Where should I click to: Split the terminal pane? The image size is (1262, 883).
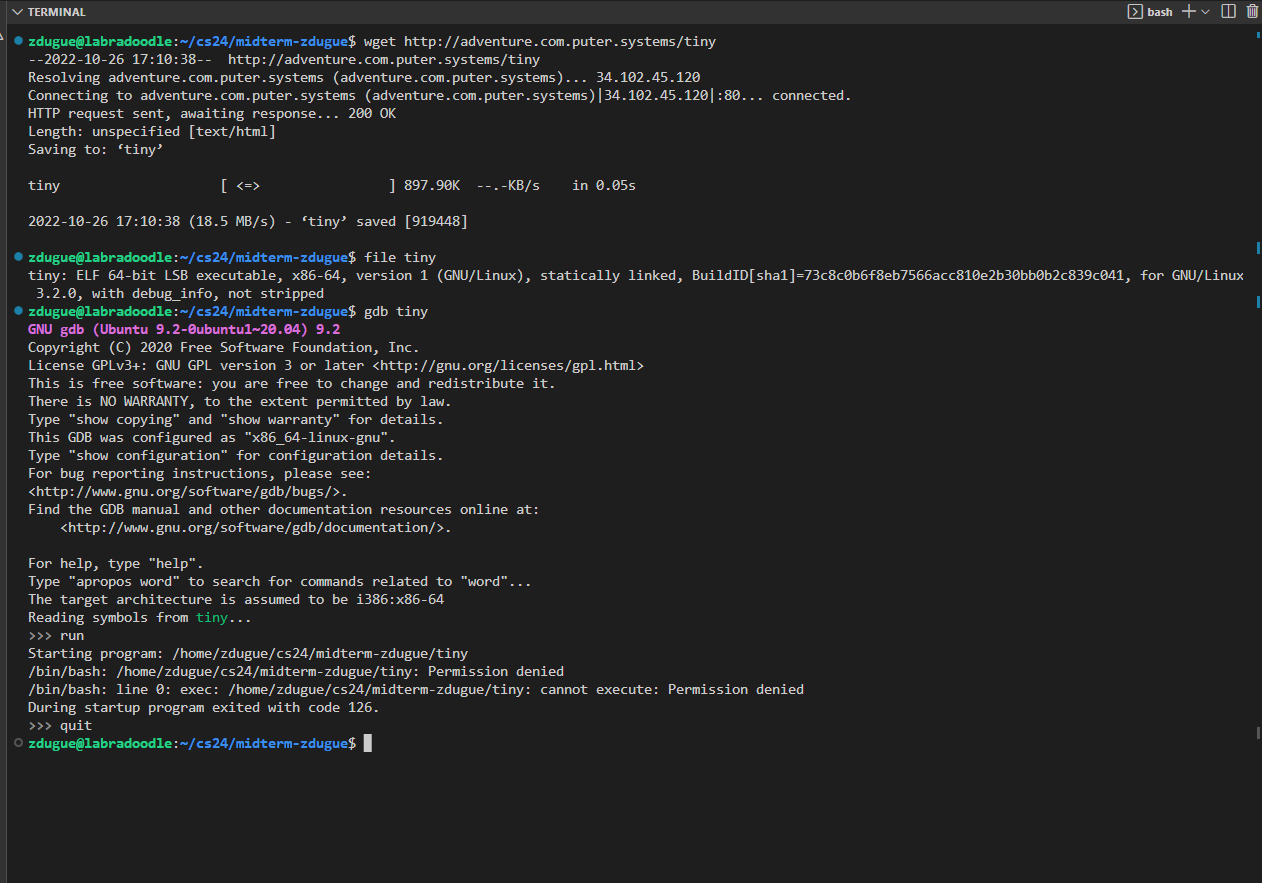[1229, 12]
